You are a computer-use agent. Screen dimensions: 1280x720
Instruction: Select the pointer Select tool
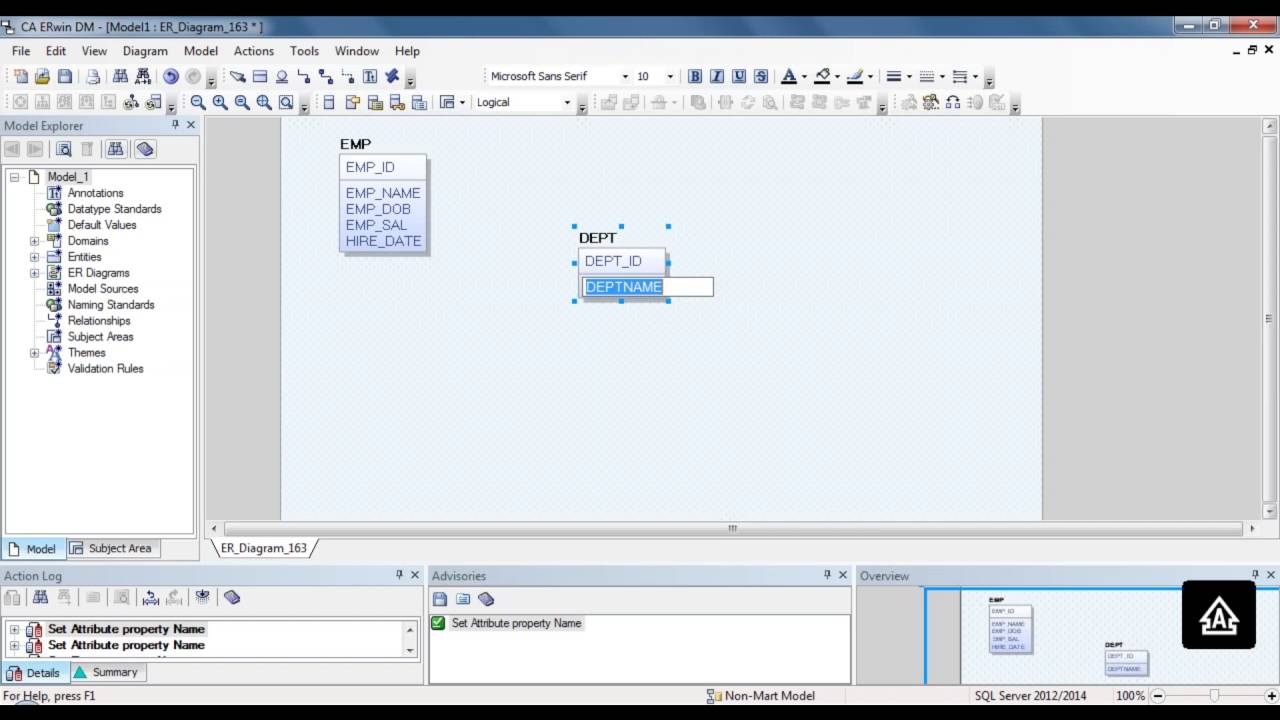point(237,76)
